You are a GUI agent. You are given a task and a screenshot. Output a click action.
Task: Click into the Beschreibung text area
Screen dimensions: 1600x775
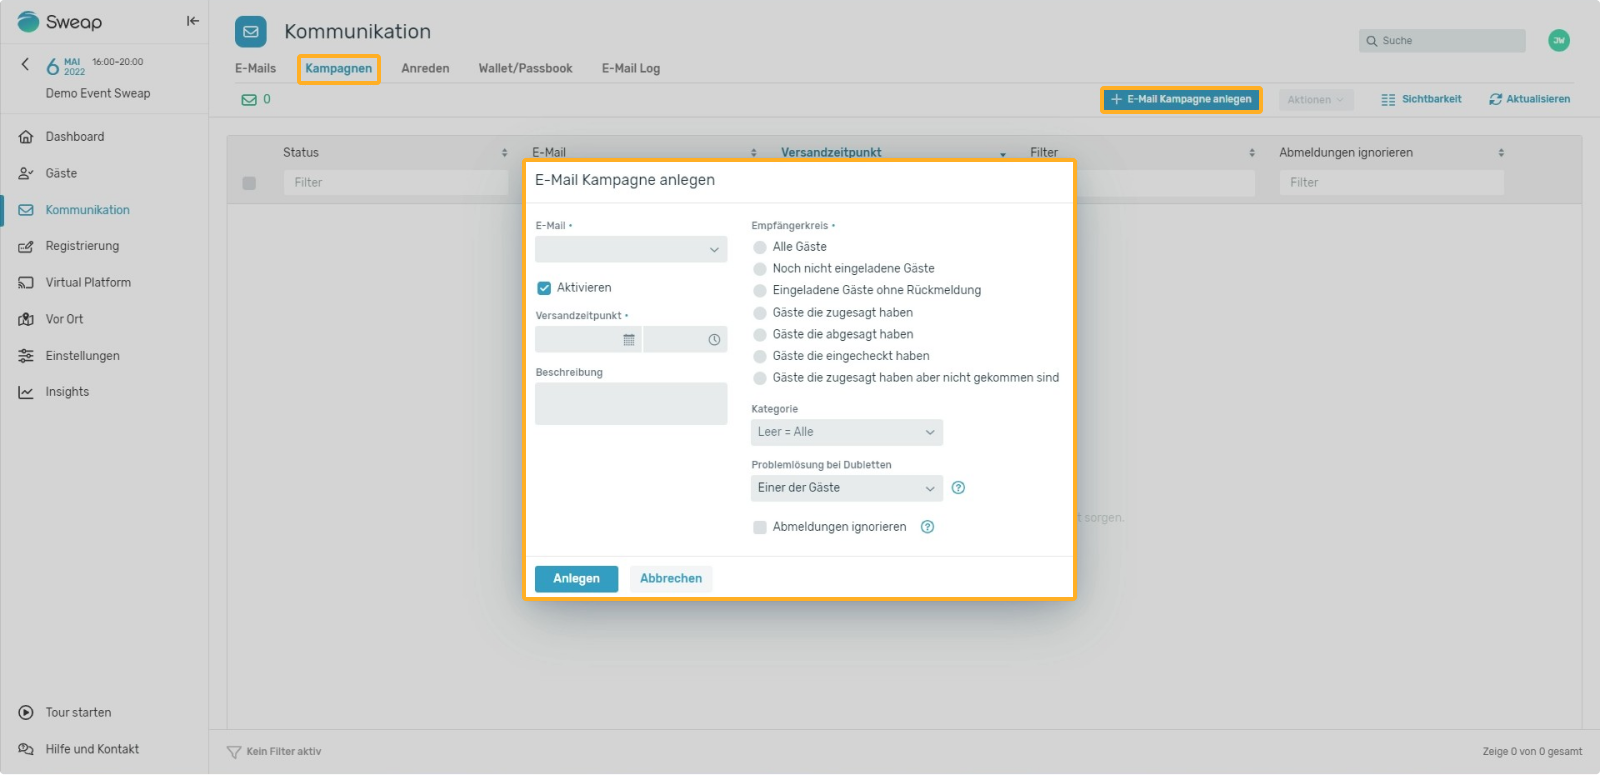(631, 404)
